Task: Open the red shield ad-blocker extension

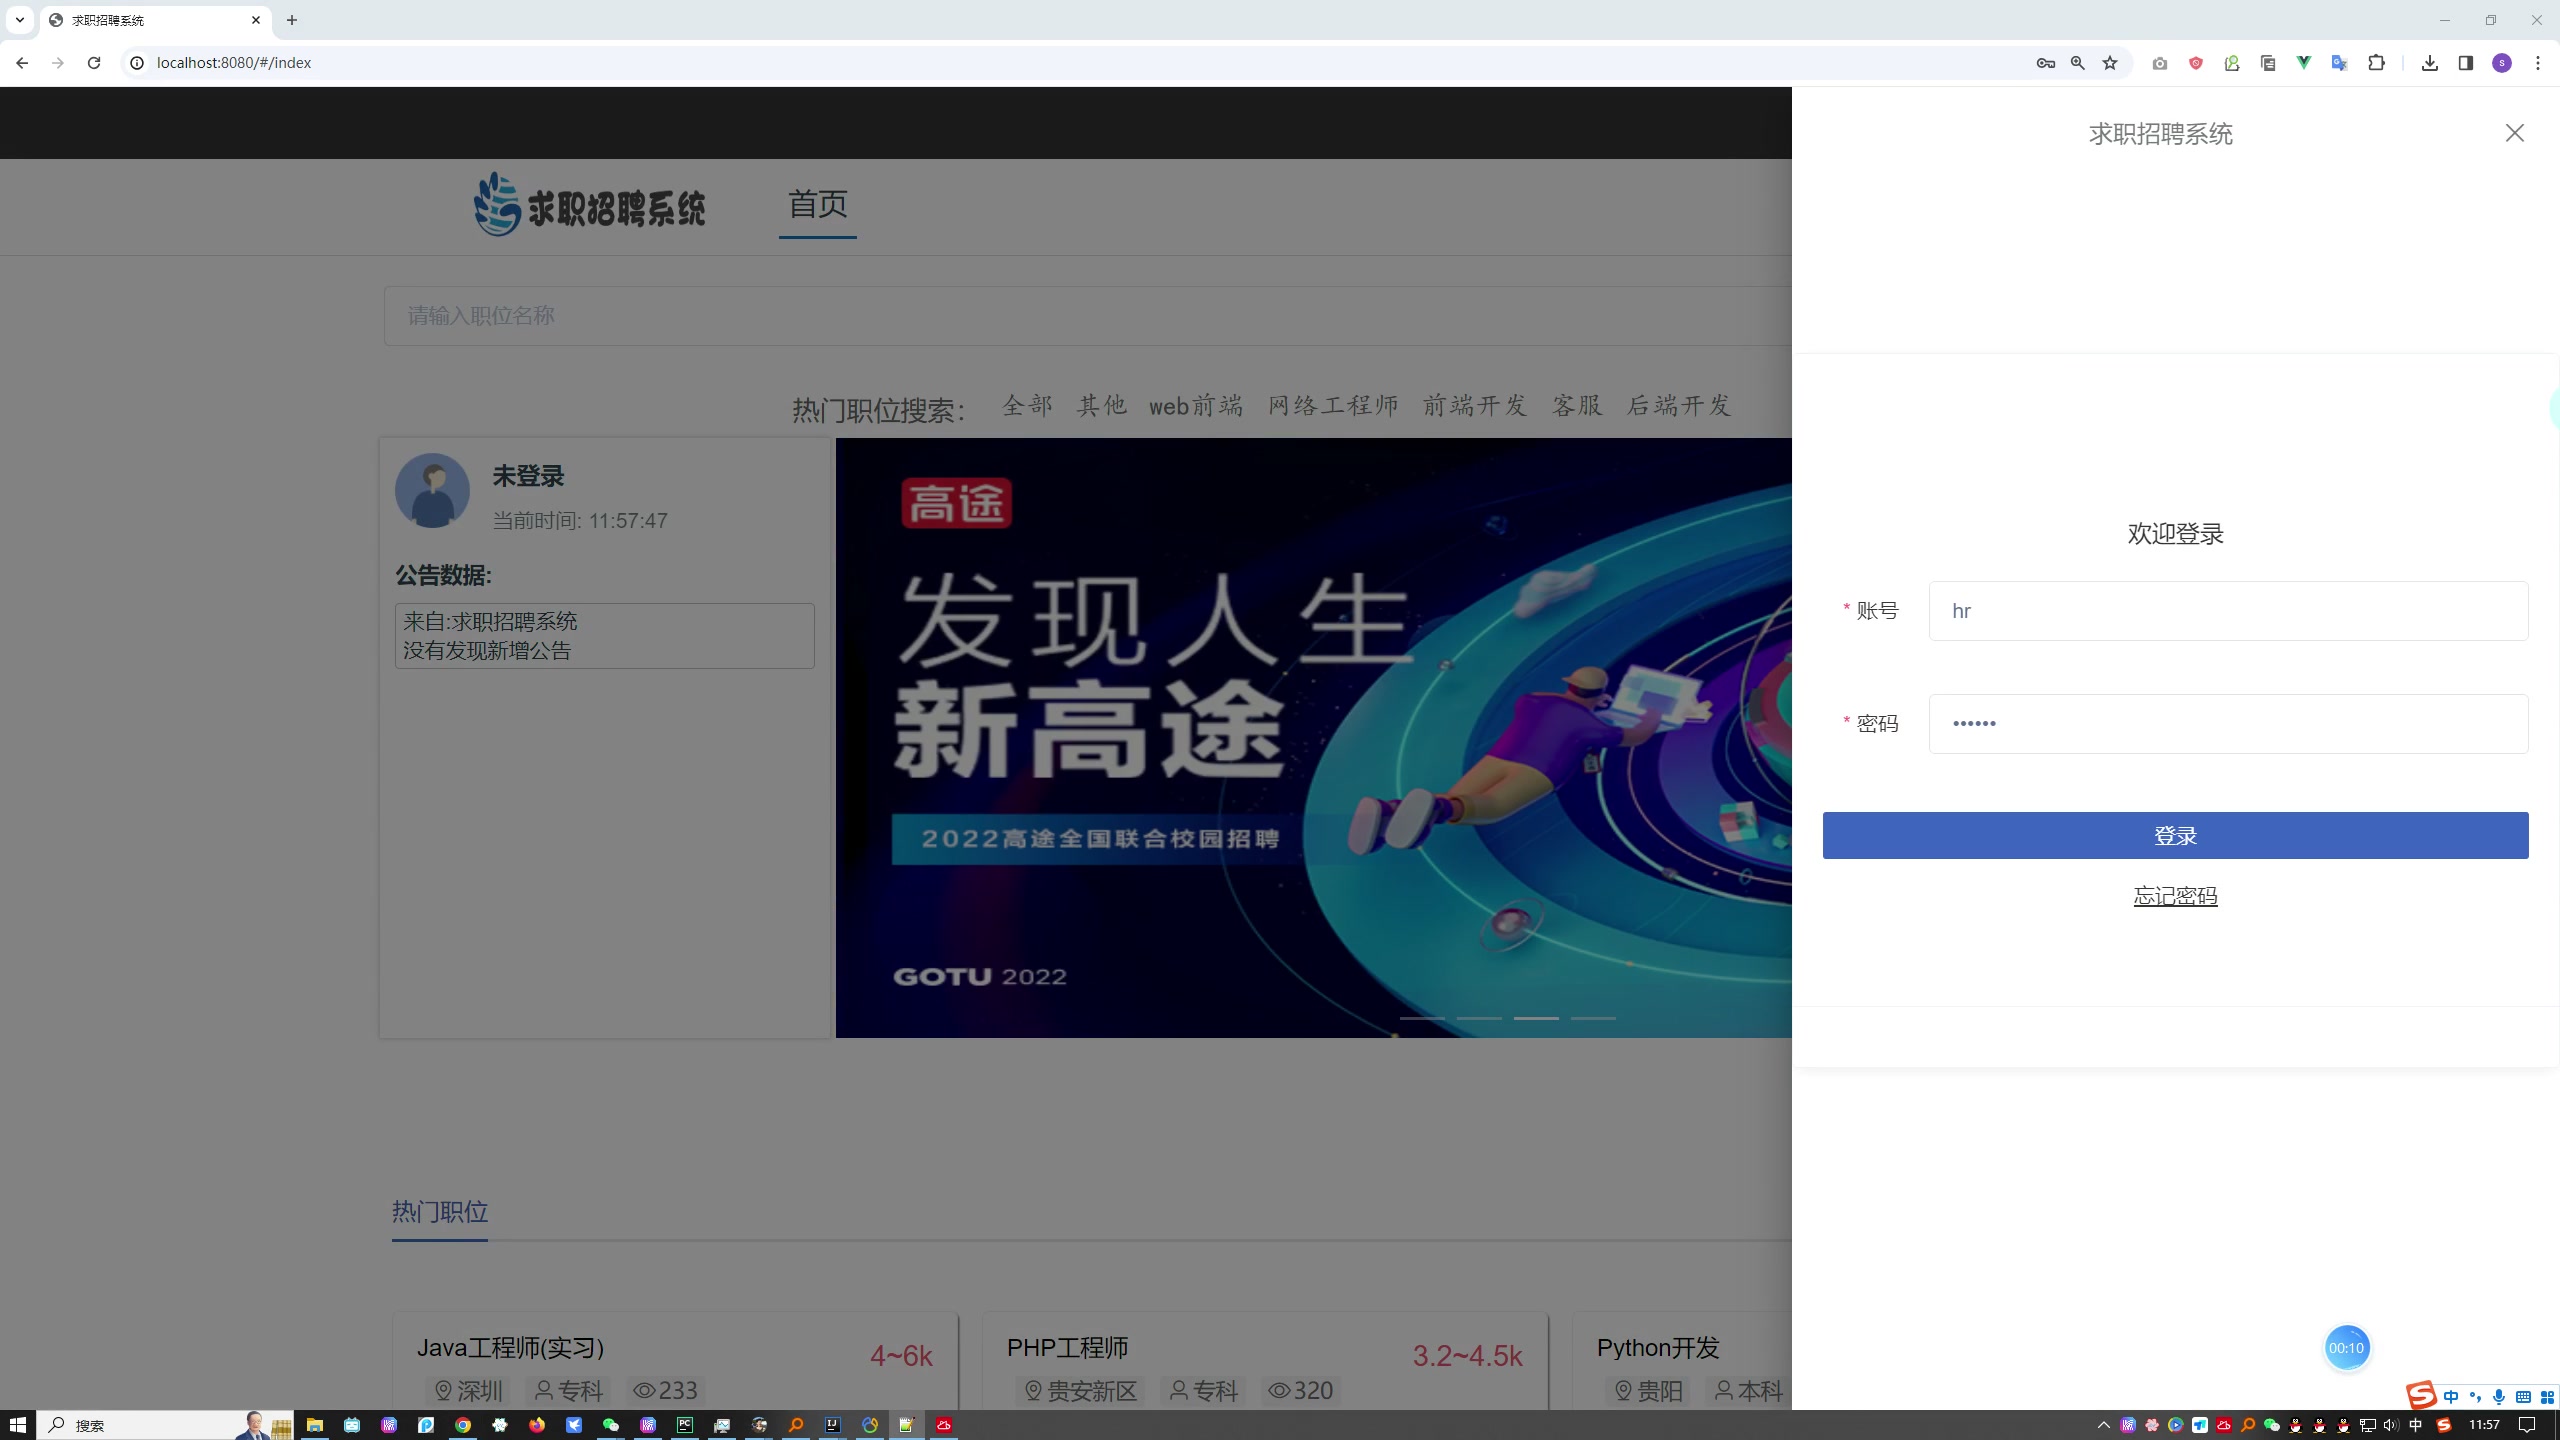Action: [2196, 63]
